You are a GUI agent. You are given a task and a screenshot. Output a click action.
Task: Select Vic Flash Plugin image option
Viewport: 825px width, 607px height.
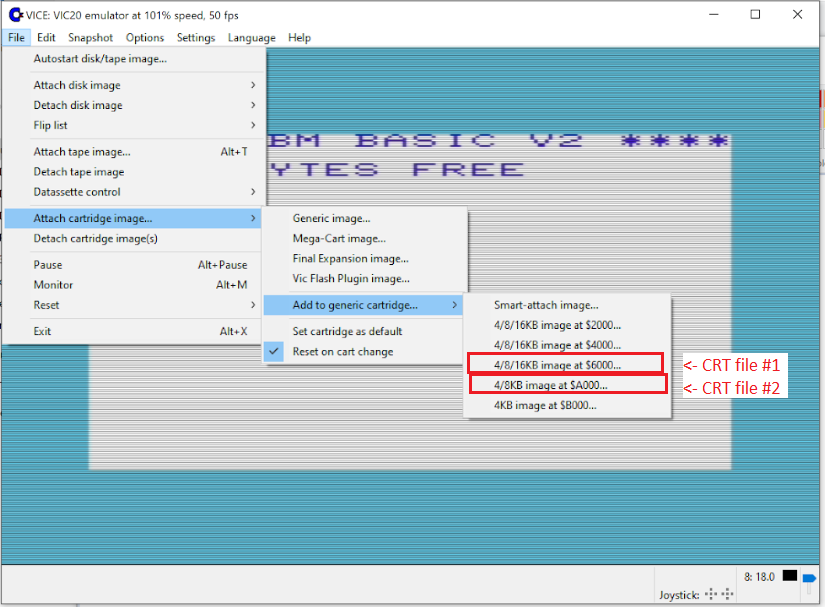[x=364, y=278]
